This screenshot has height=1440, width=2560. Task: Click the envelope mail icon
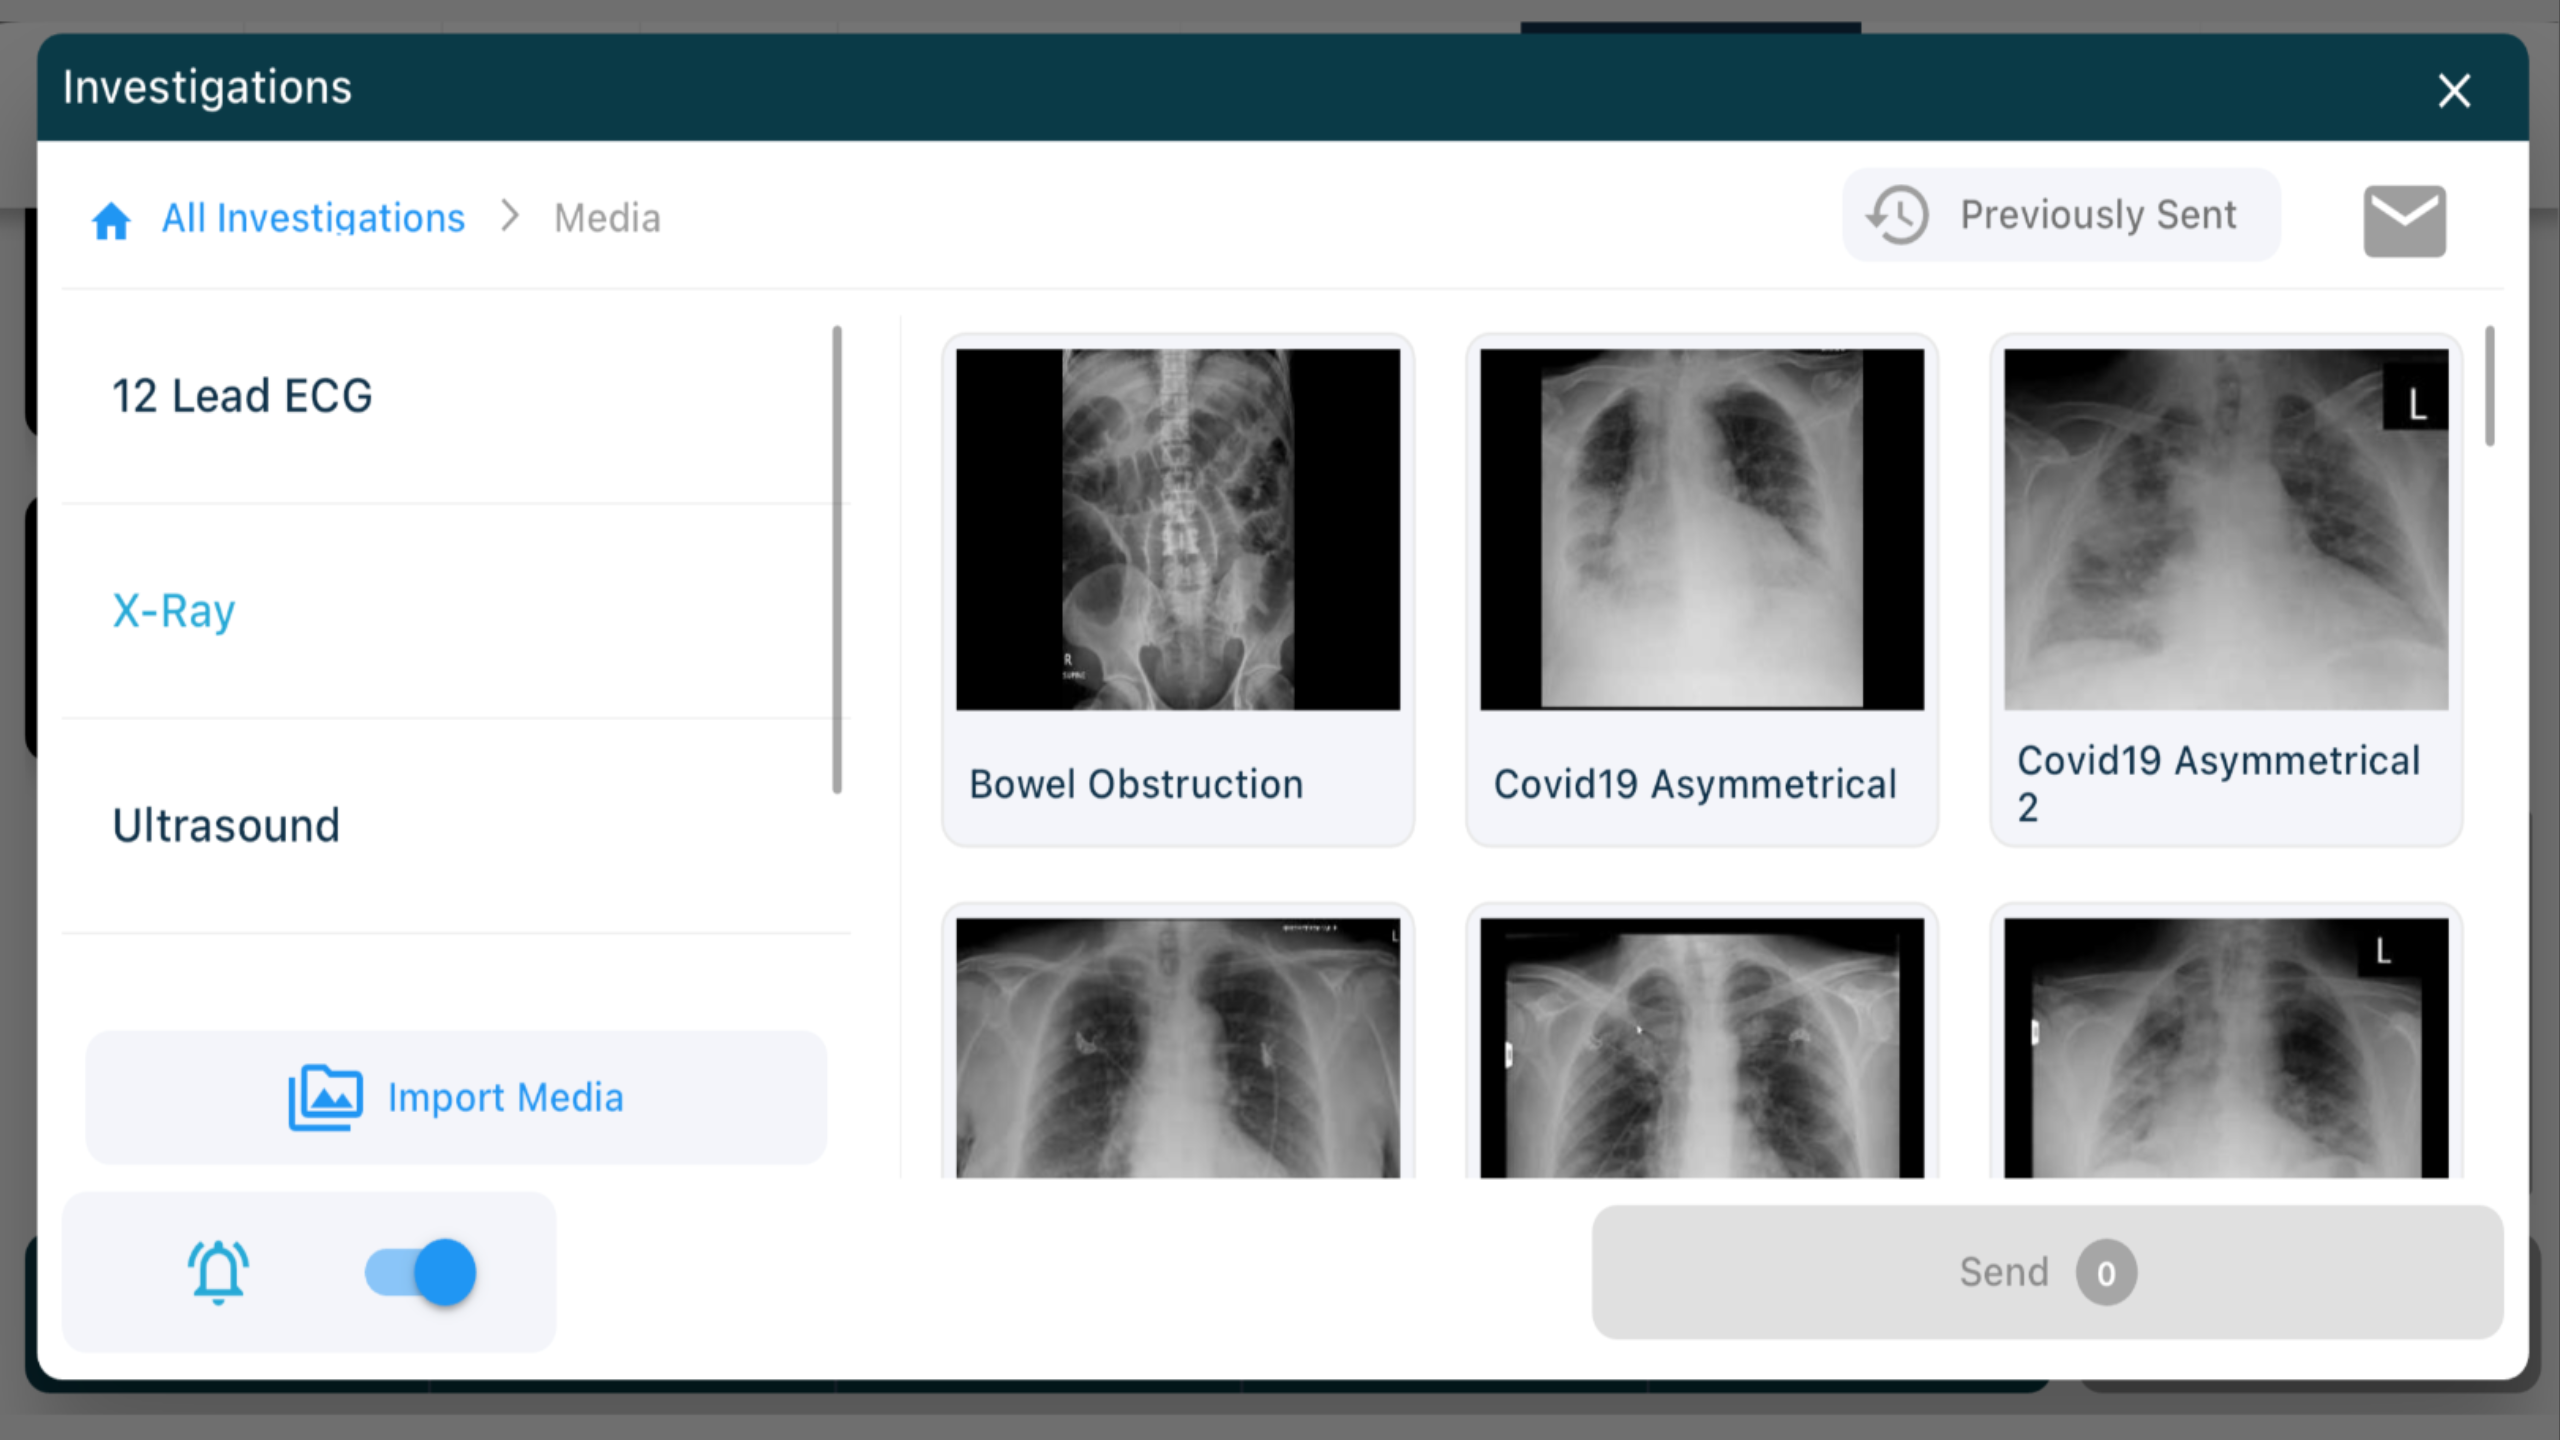[x=2404, y=221]
